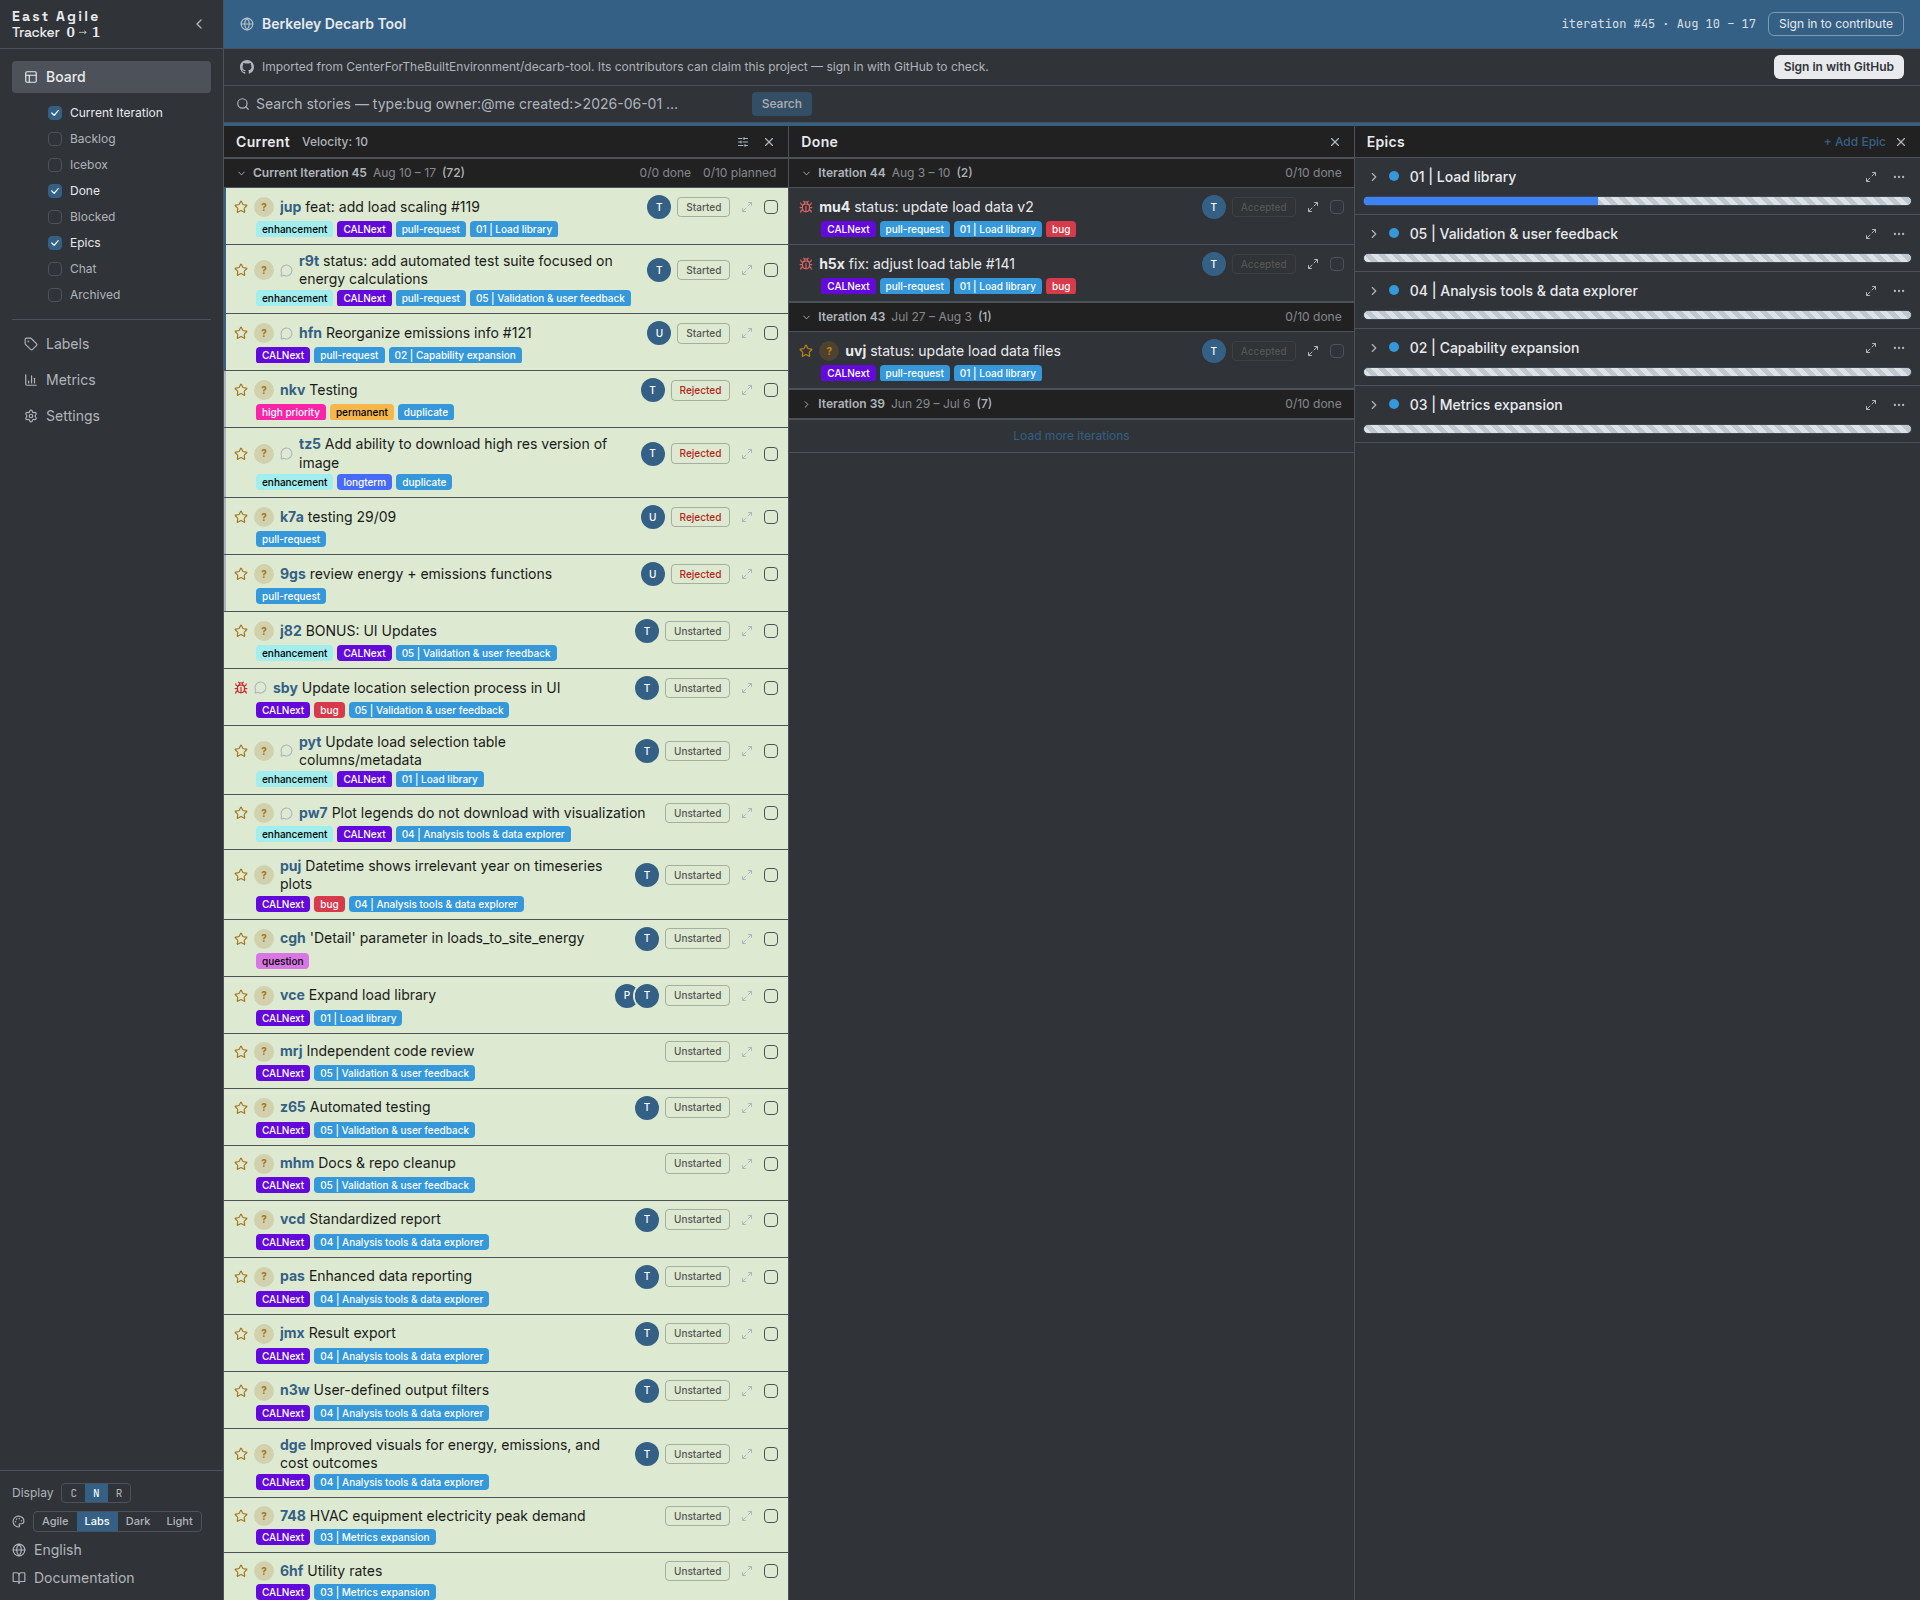Image resolution: width=1920 pixels, height=1600 pixels.
Task: Open Labels in the sidebar
Action: 111,344
